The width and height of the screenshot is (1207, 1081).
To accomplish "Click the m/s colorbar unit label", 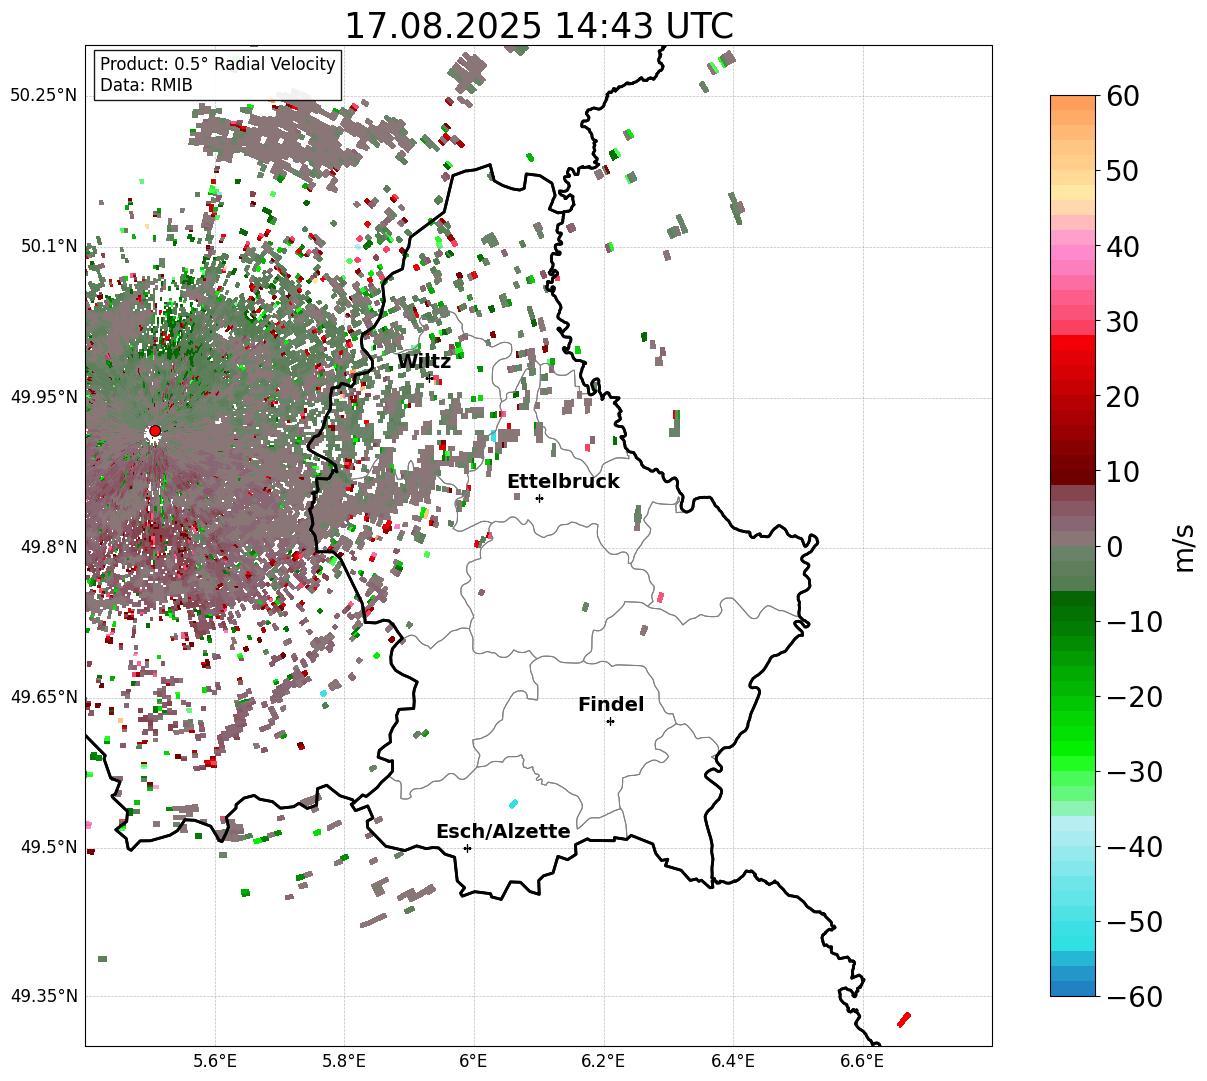I will pos(1185,546).
